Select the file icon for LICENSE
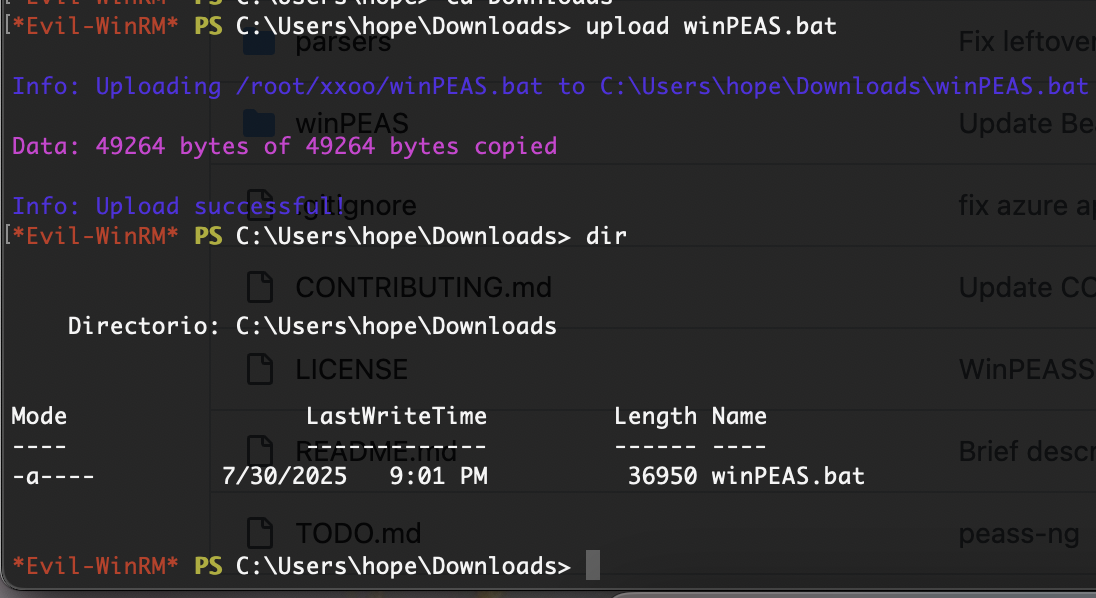The width and height of the screenshot is (1096, 598). tap(259, 369)
